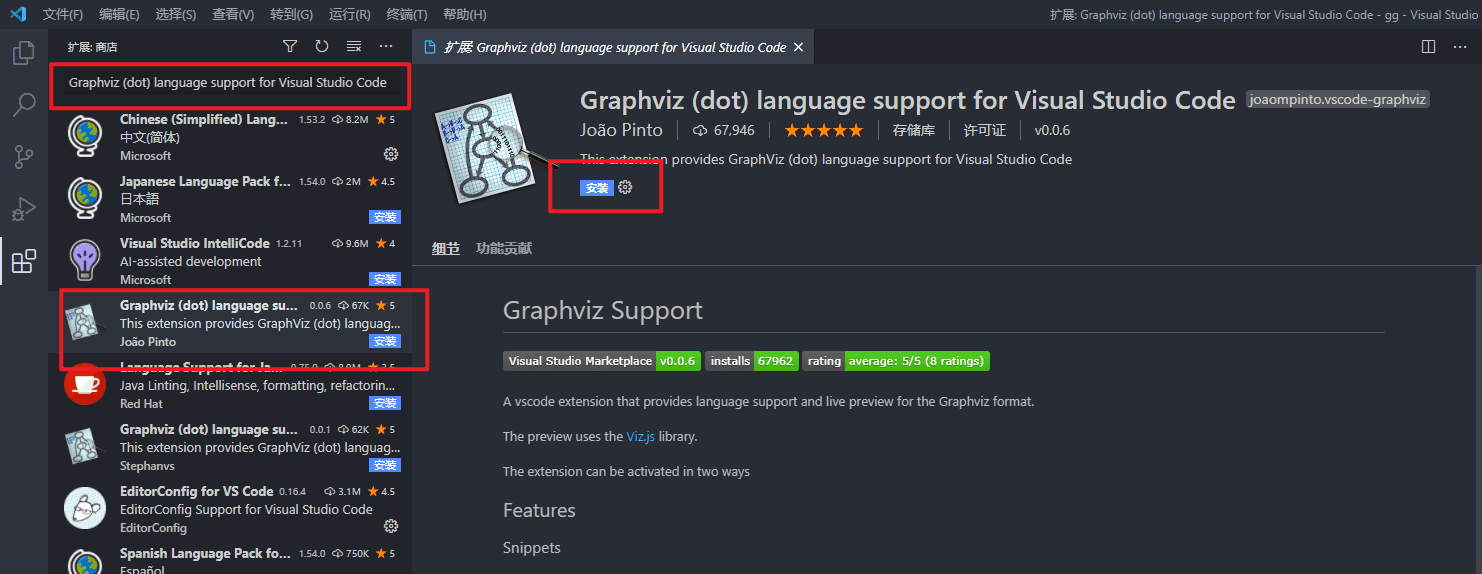
Task: Open the Viz.js library link
Action: pyautogui.click(x=640, y=436)
